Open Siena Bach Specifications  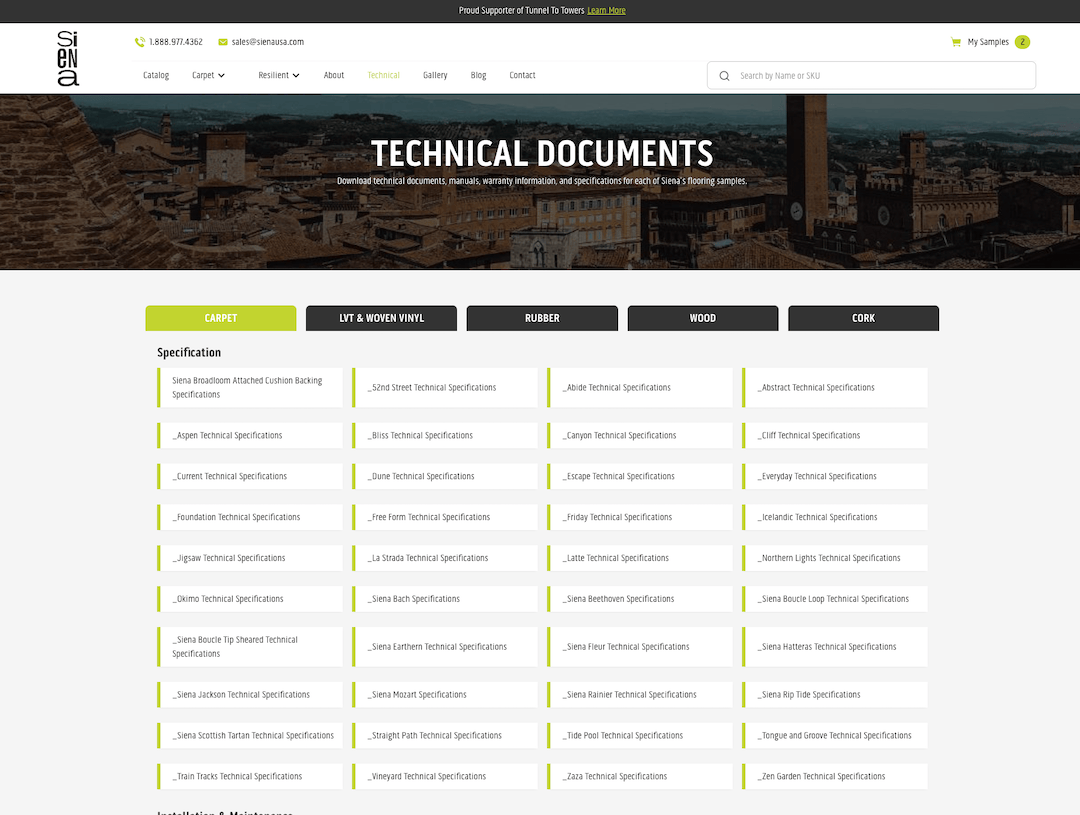pyautogui.click(x=445, y=599)
